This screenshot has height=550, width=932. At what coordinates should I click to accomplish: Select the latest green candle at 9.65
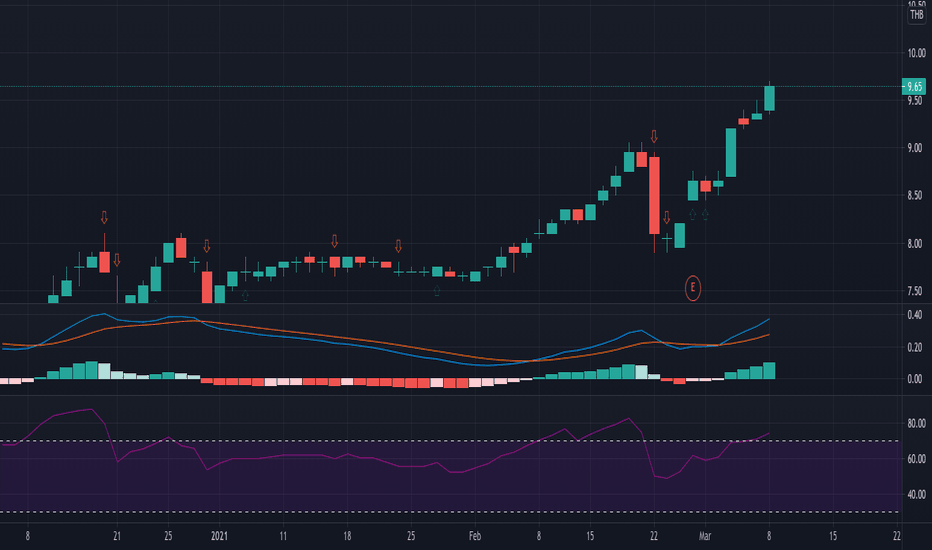(769, 98)
